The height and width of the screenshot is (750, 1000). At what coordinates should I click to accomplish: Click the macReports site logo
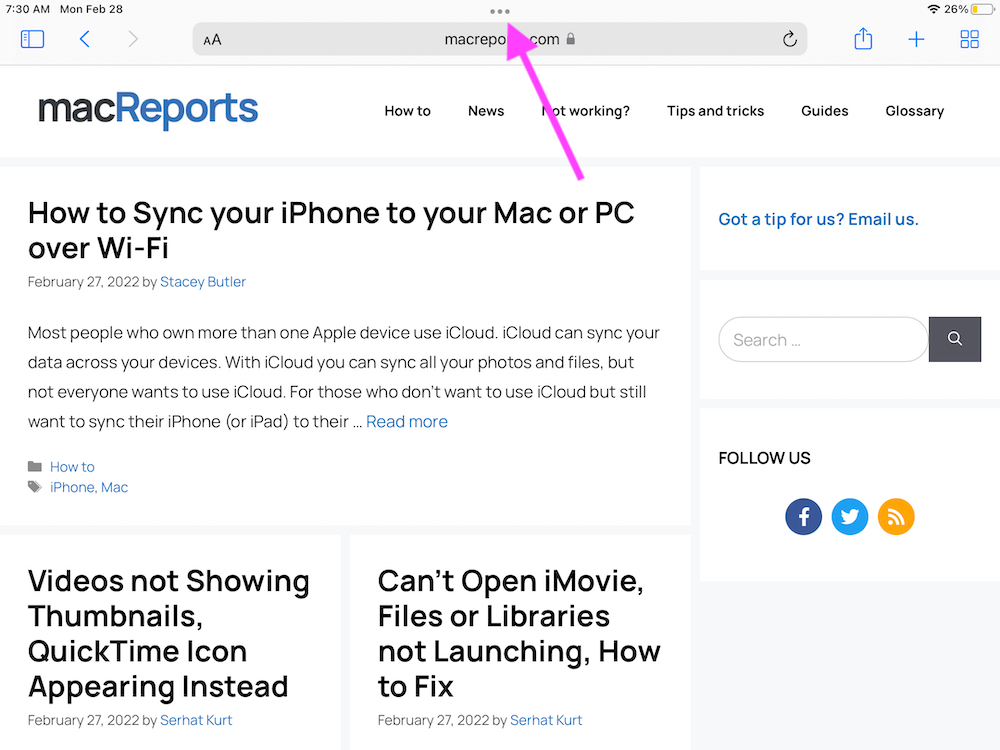click(148, 110)
